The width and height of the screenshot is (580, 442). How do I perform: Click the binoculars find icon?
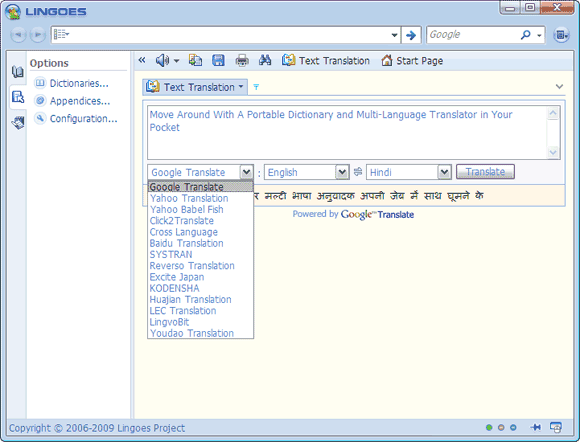coord(265,60)
